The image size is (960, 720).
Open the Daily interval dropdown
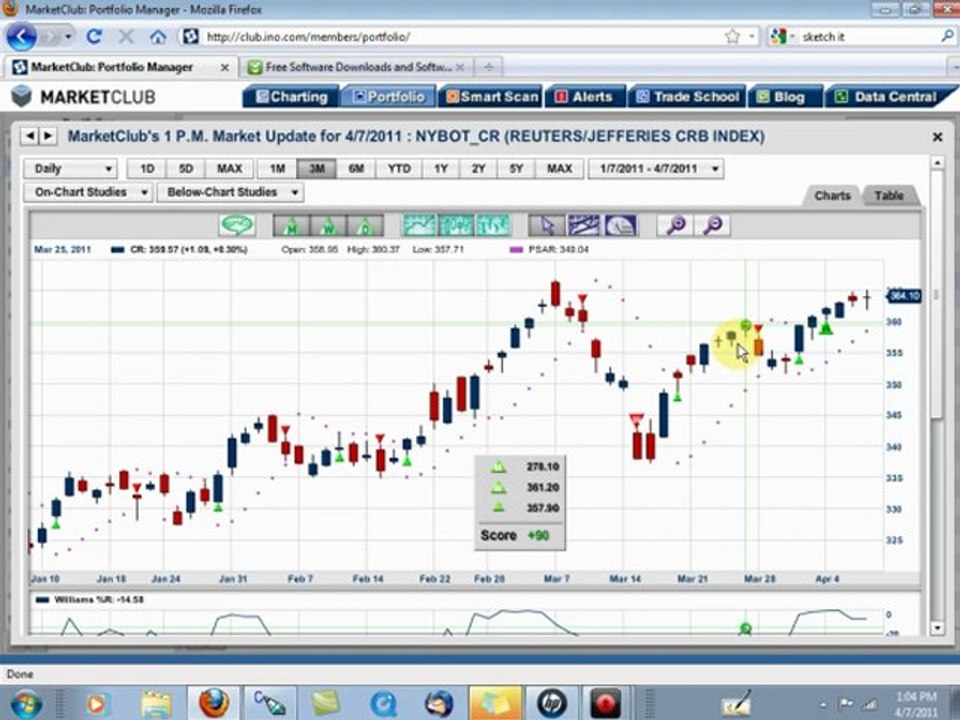(70, 168)
